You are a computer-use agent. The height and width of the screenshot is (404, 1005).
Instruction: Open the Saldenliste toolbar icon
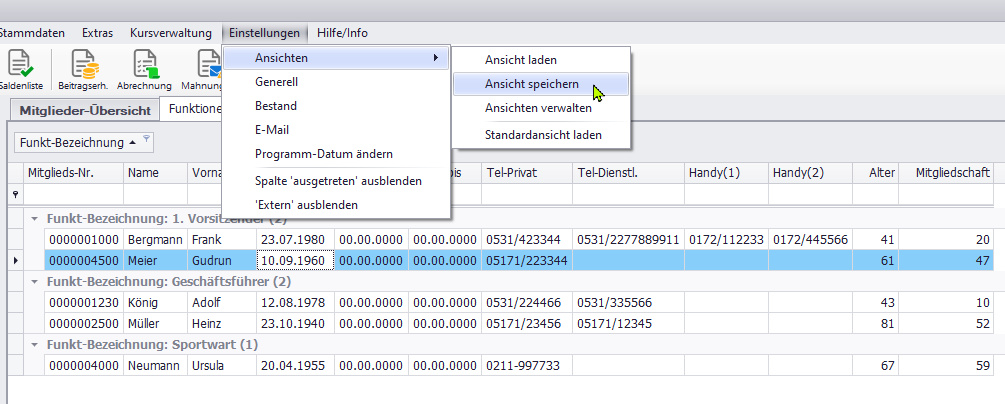click(x=20, y=68)
